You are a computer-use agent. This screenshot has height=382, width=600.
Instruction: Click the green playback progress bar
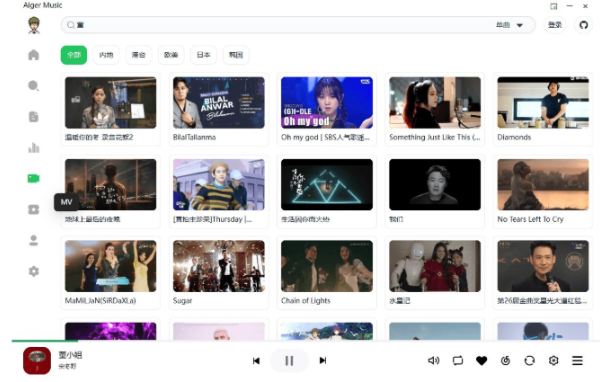(44, 340)
